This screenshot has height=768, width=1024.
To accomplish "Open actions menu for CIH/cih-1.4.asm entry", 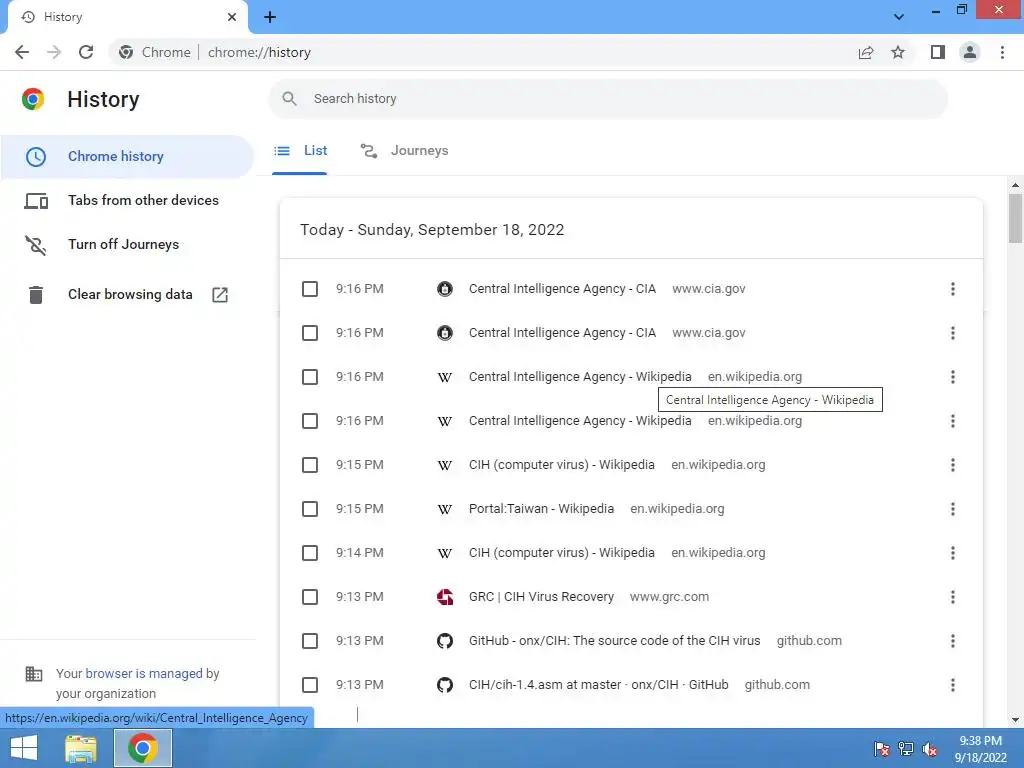I will [x=953, y=685].
